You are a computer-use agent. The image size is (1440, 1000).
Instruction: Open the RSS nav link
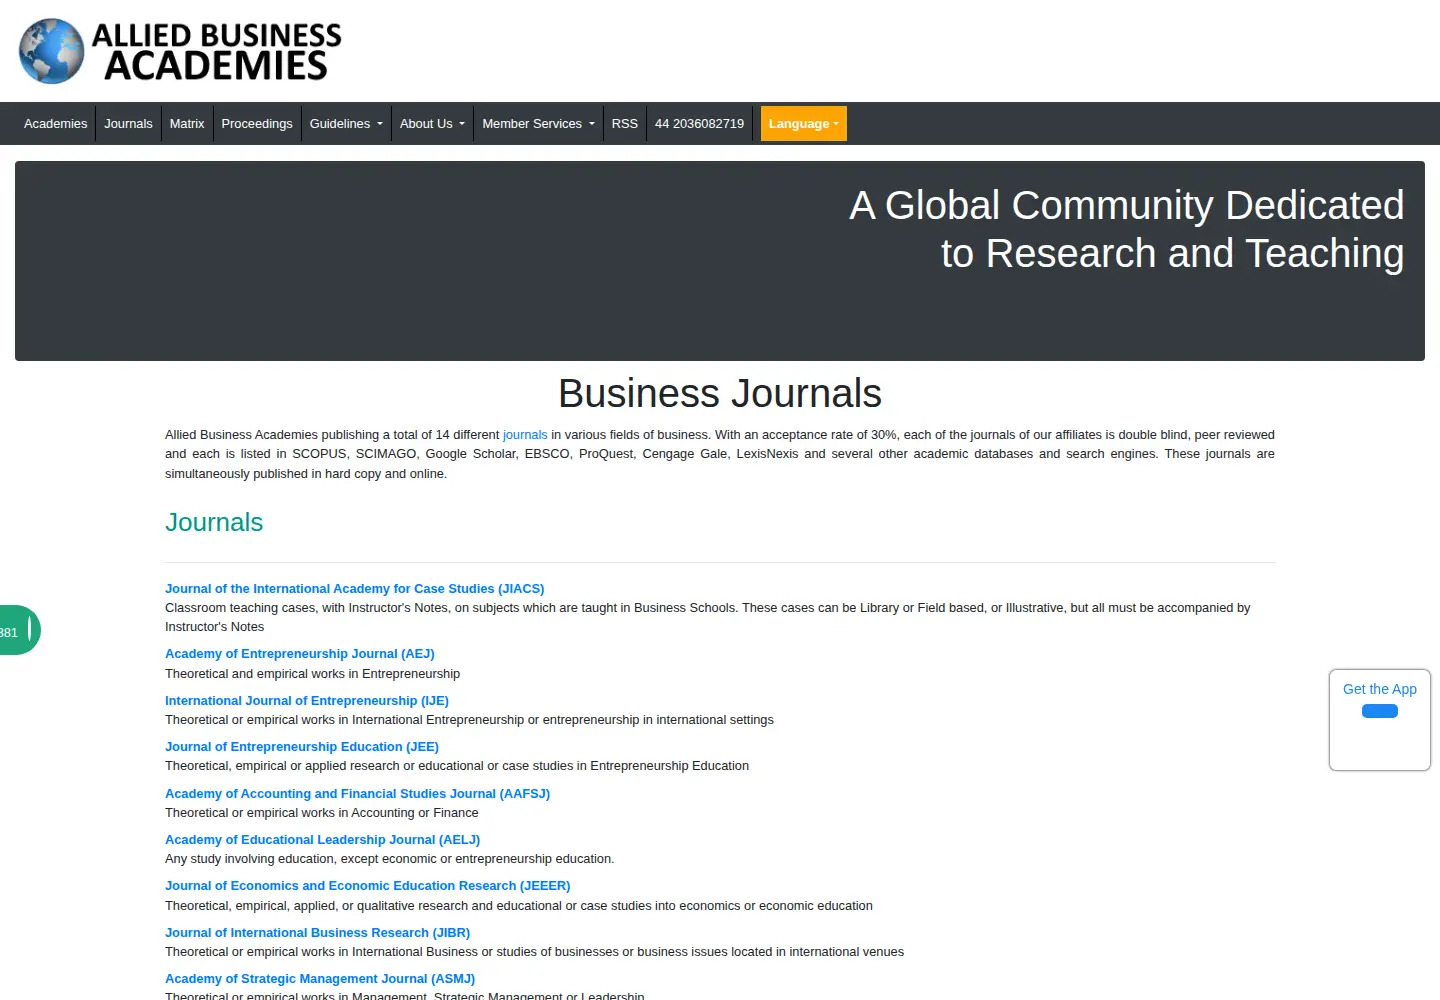(x=625, y=124)
